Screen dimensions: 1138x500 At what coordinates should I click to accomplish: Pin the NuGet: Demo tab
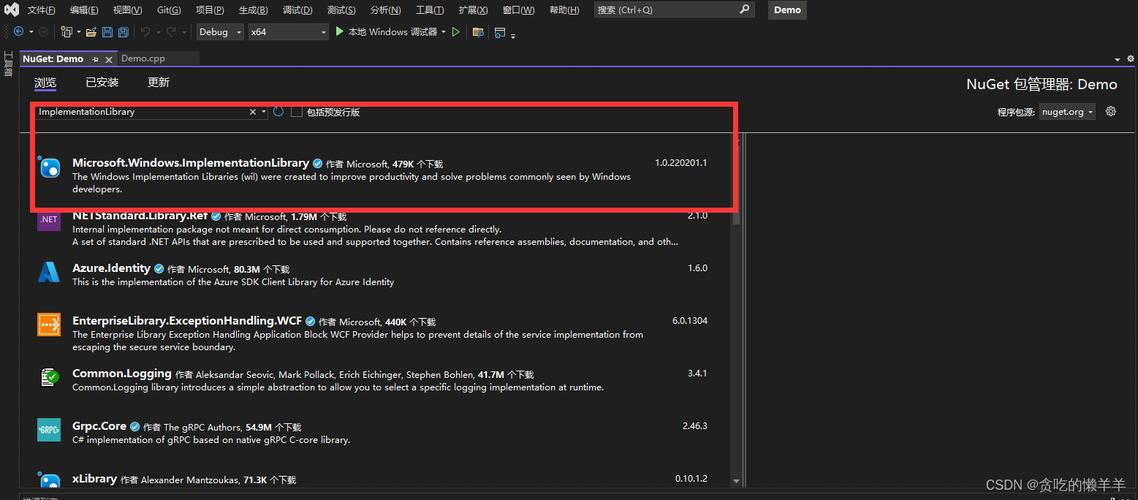95,59
